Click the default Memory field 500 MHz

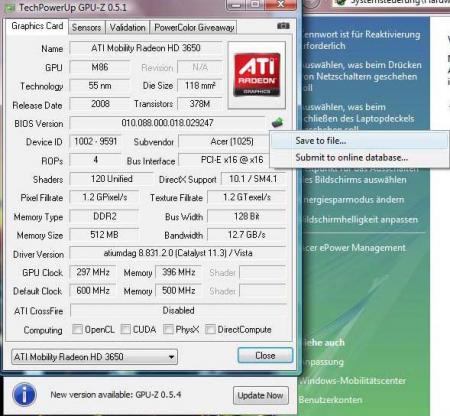pyautogui.click(x=179, y=291)
